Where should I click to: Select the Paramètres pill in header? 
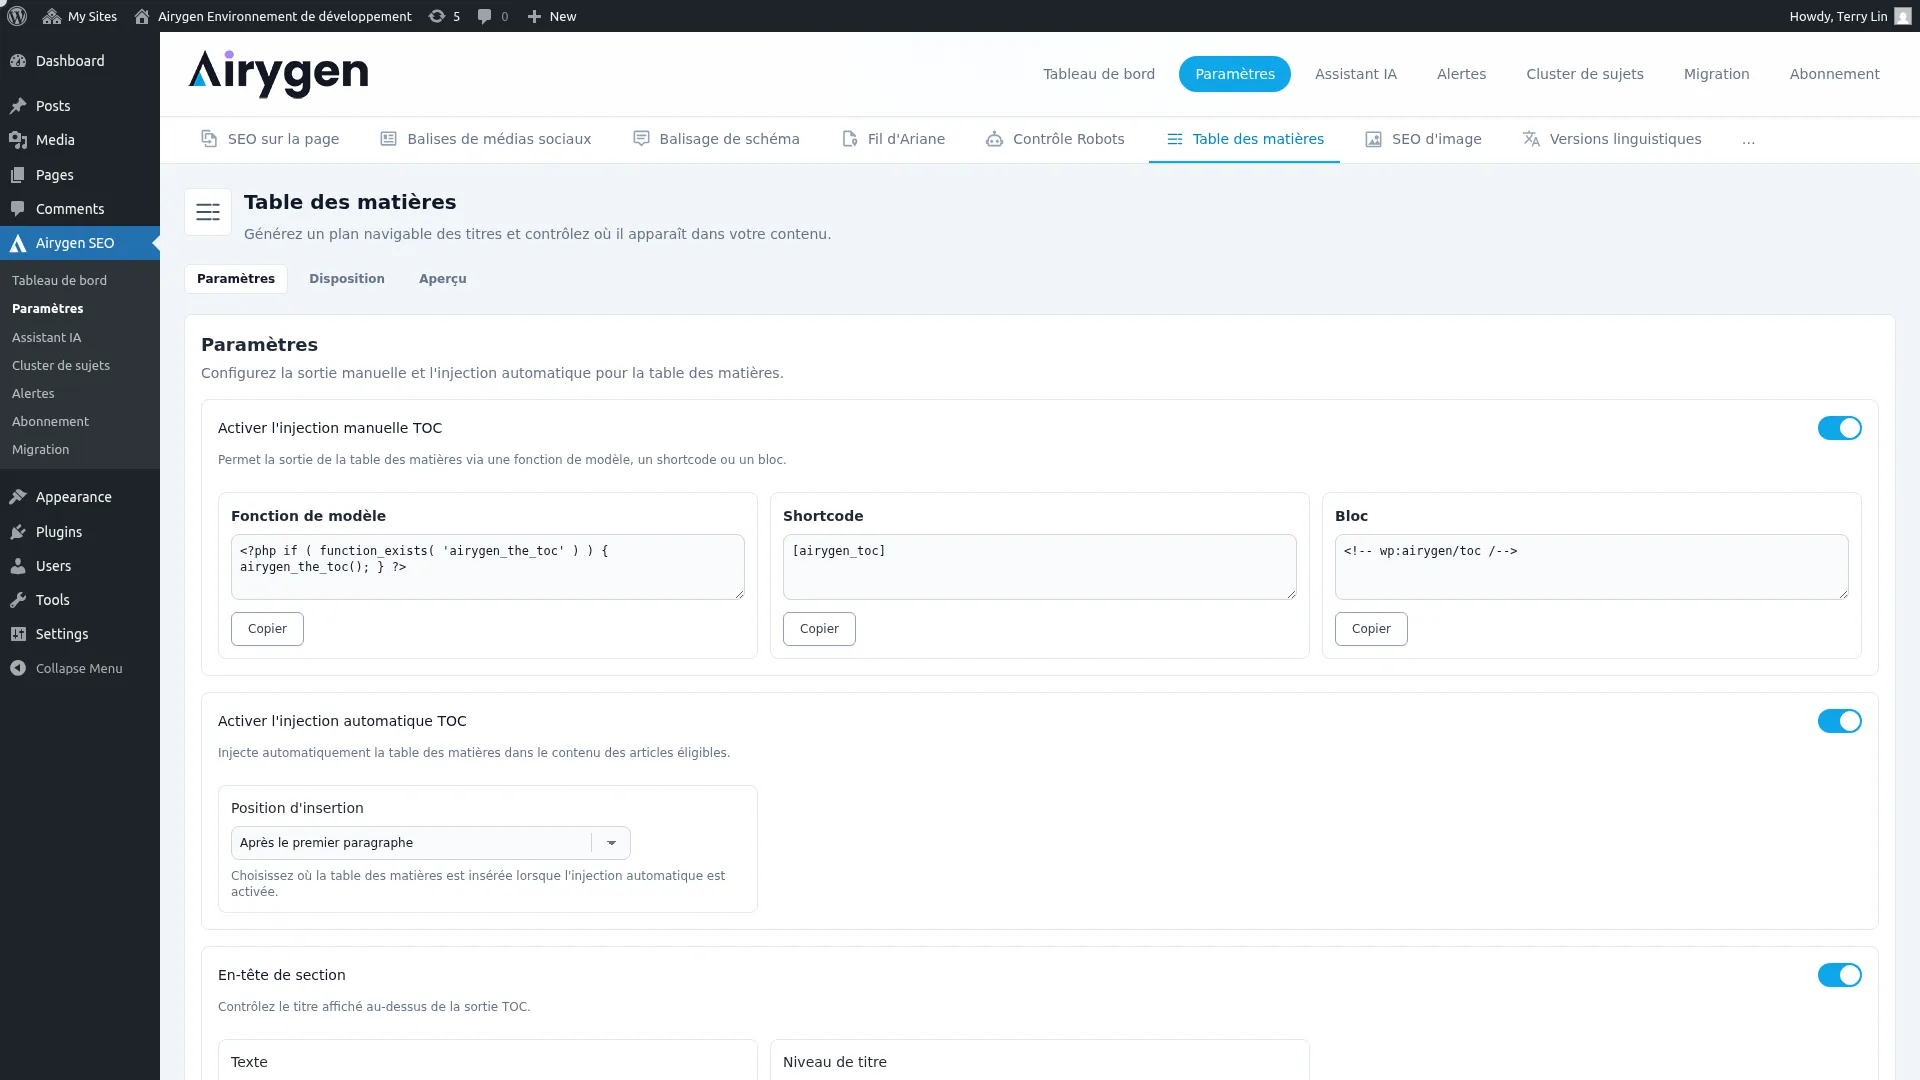click(x=1234, y=74)
